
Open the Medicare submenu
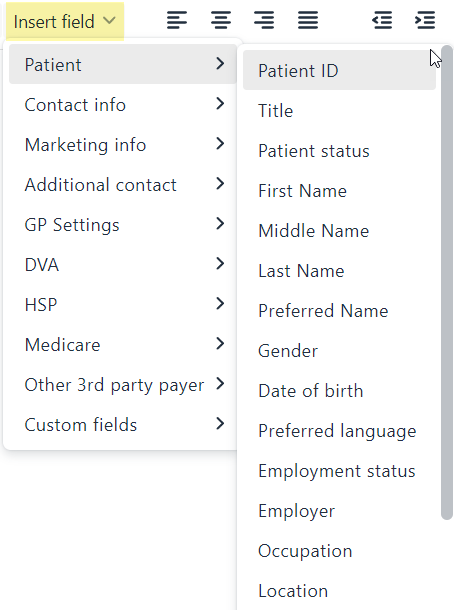point(123,345)
